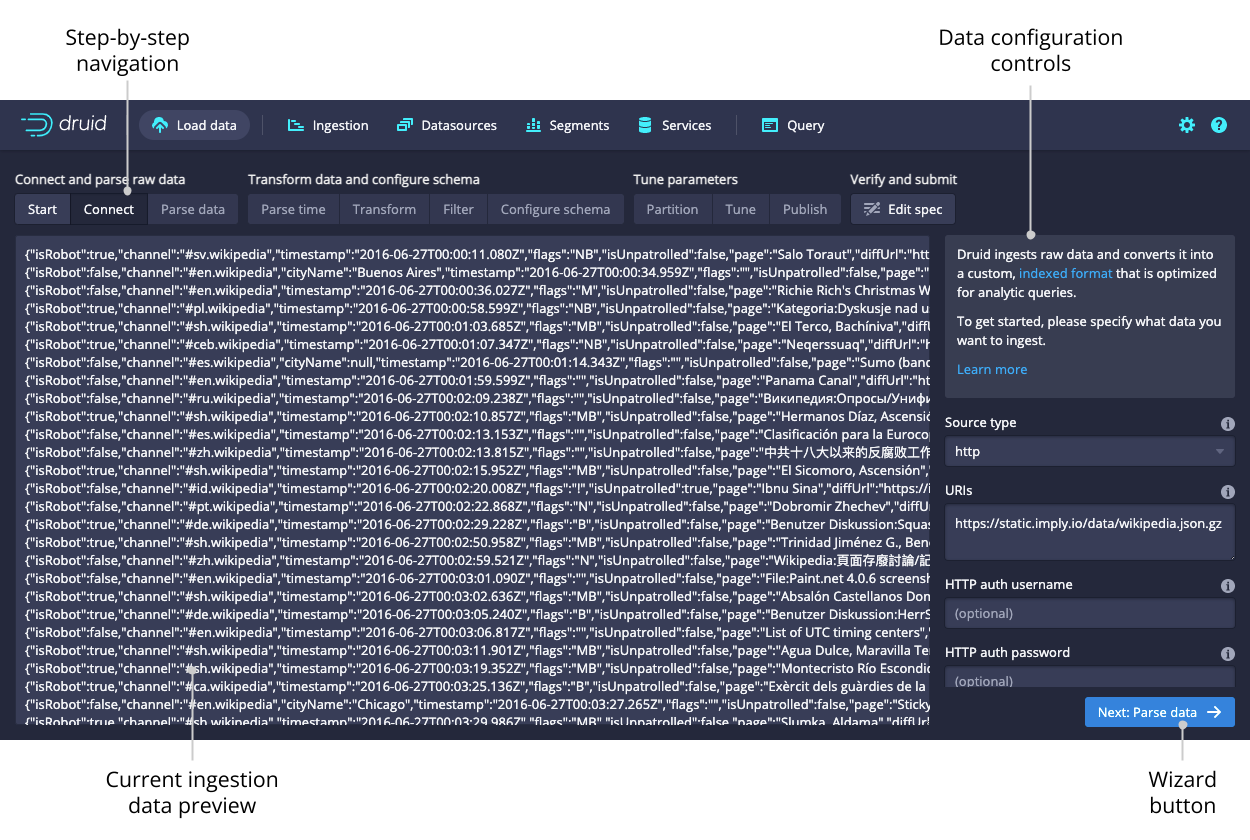Select the Datasources navigation icon
The height and width of the screenshot is (840, 1250).
coord(405,125)
